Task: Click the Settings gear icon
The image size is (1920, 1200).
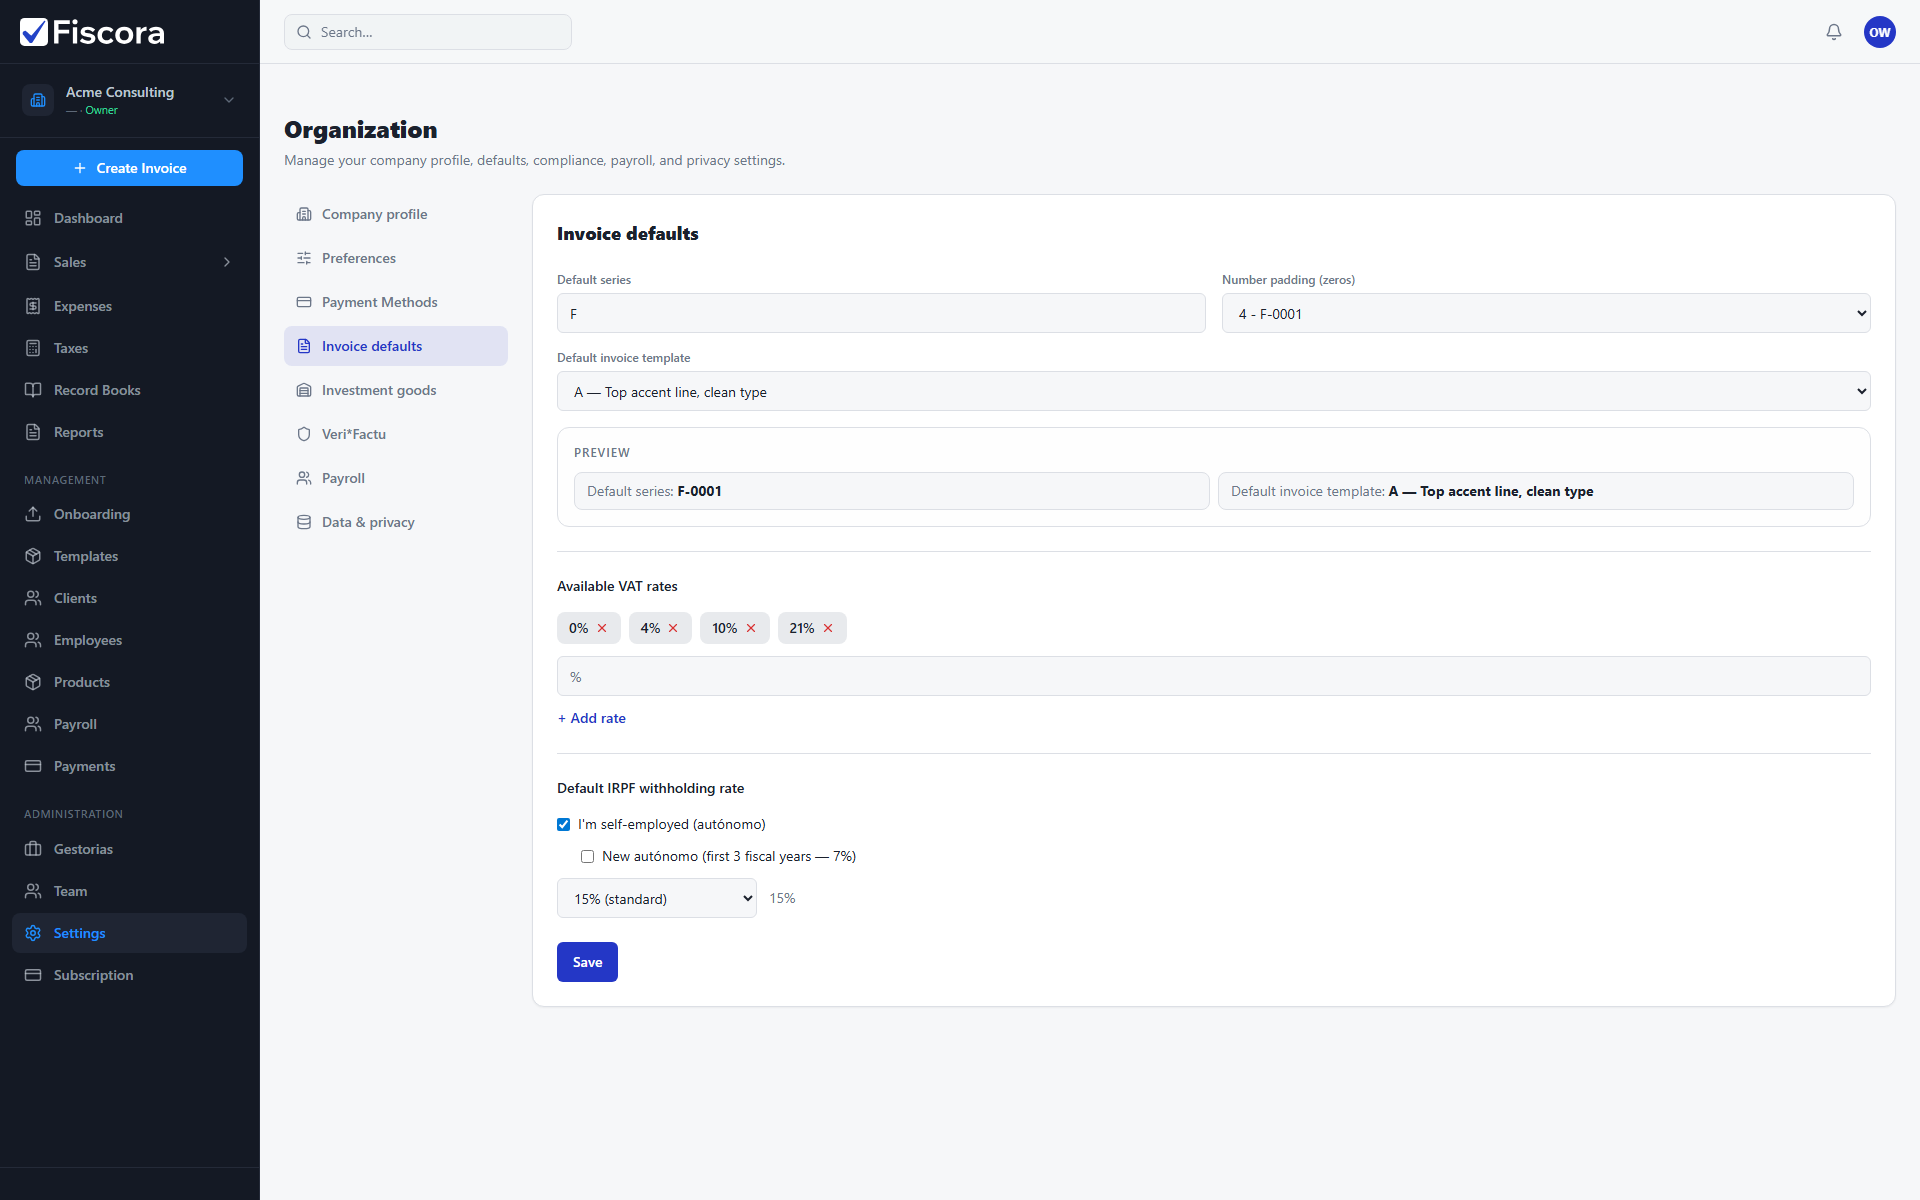Action: point(33,933)
